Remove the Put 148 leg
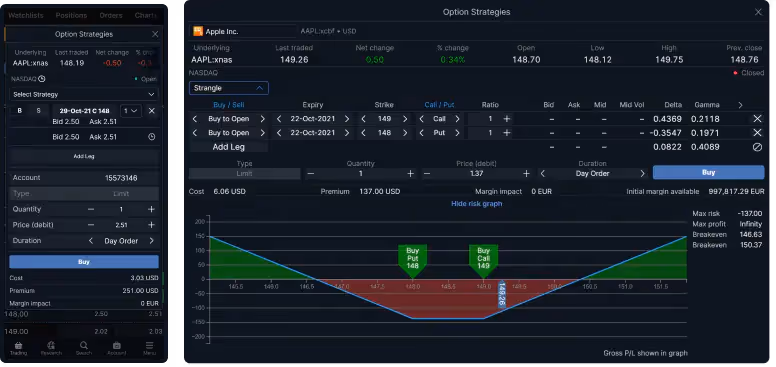Viewport: 776px width, 367px height. point(757,133)
